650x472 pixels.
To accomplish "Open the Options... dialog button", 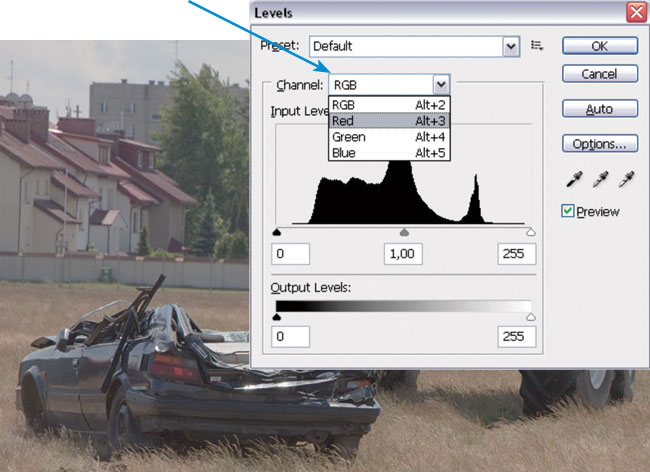I will point(600,143).
